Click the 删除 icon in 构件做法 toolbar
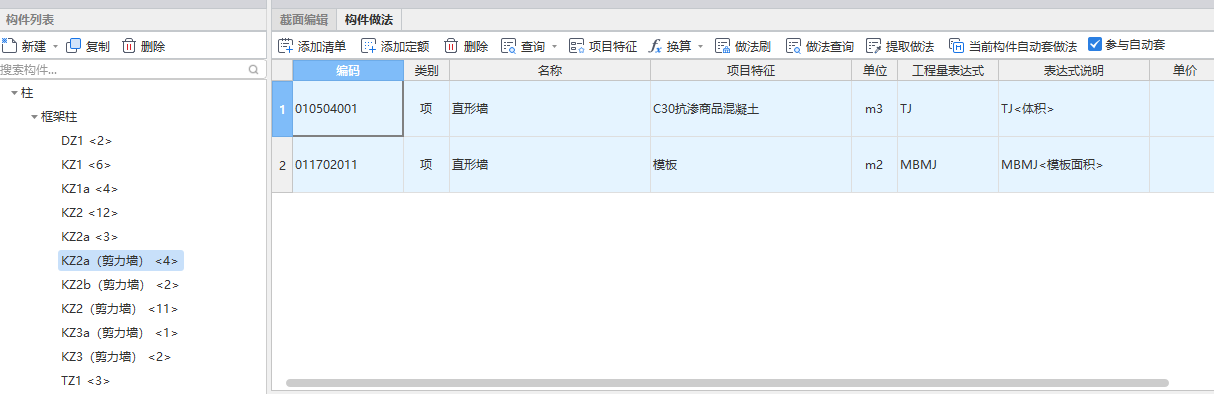 (451, 46)
